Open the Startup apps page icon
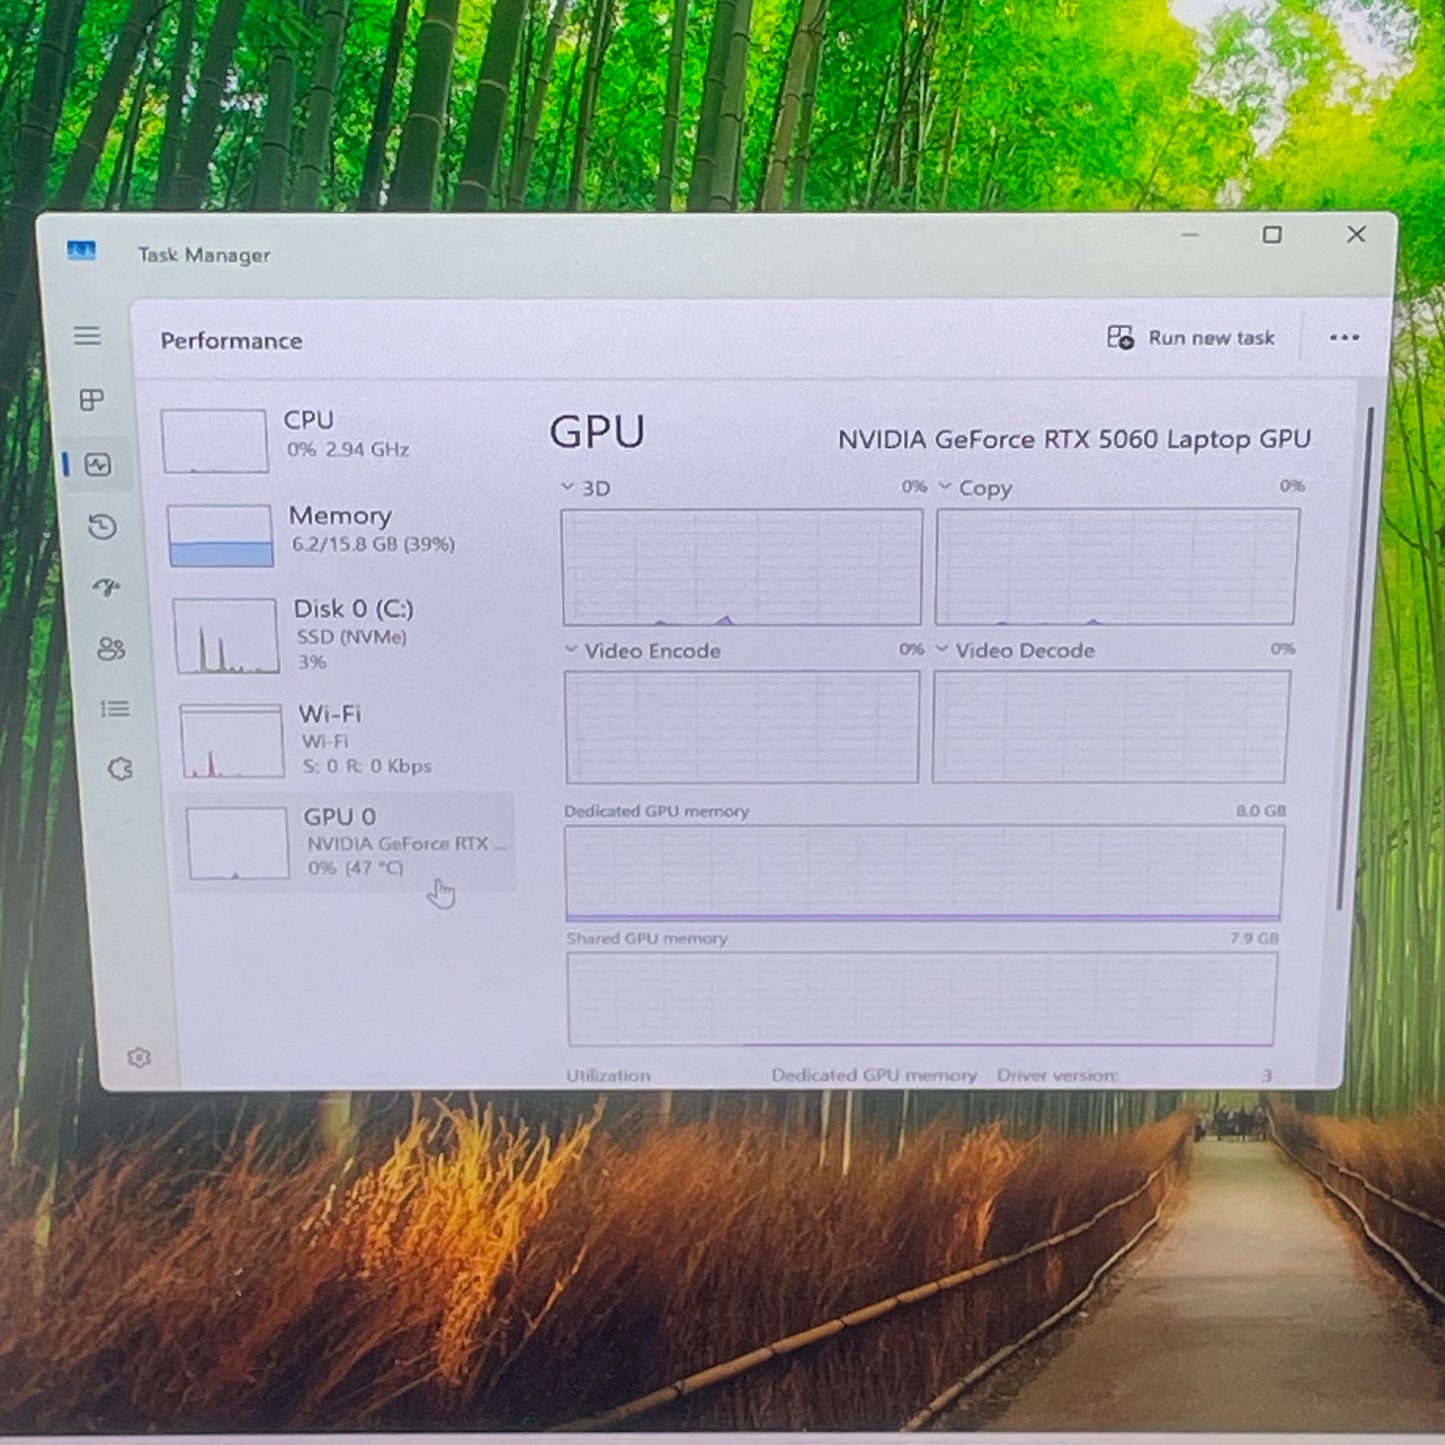The image size is (1445, 1445). pos(107,587)
